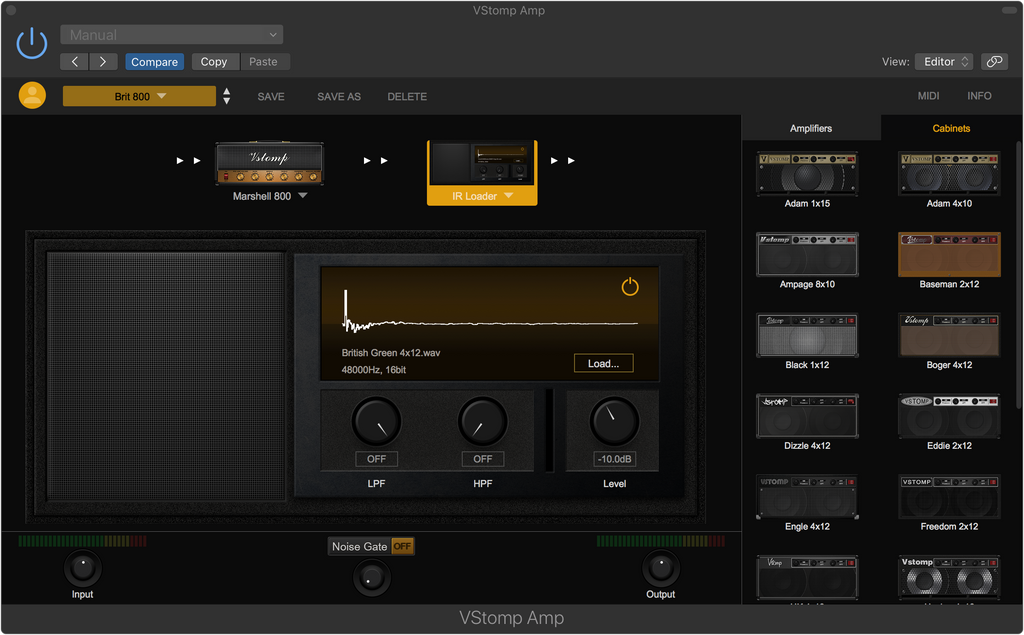Expand the View Editor dropdown
This screenshot has height=635, width=1024.
coord(943,62)
